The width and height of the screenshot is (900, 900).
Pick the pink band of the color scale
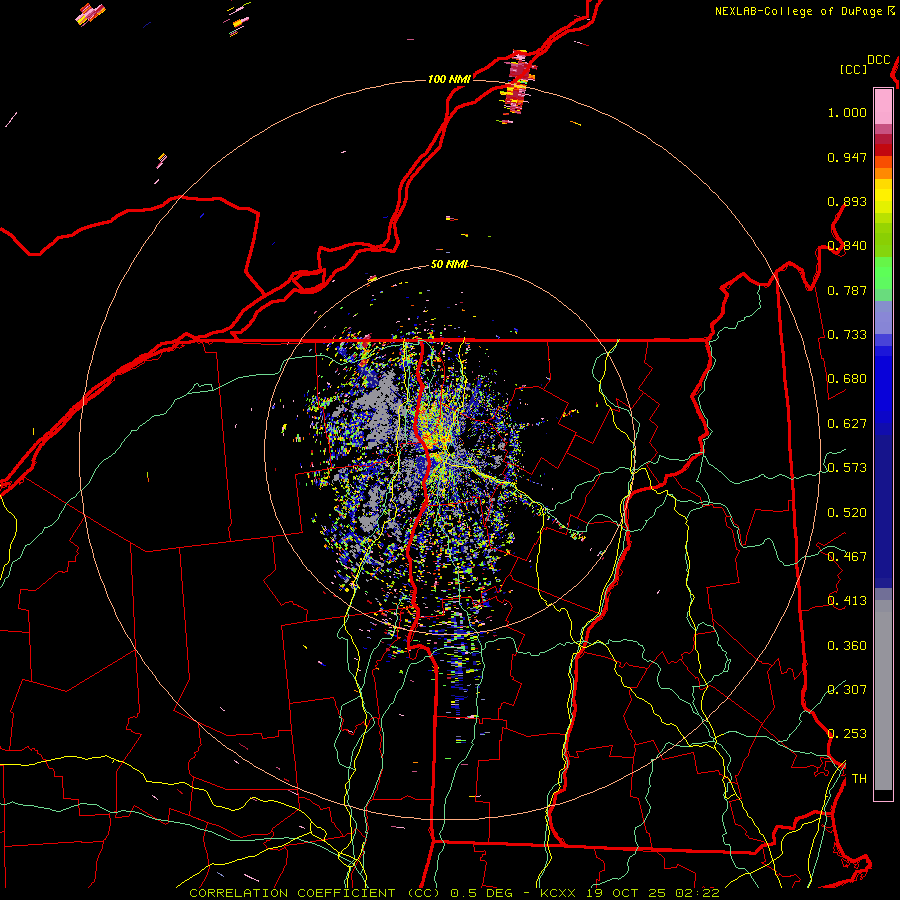point(883,107)
